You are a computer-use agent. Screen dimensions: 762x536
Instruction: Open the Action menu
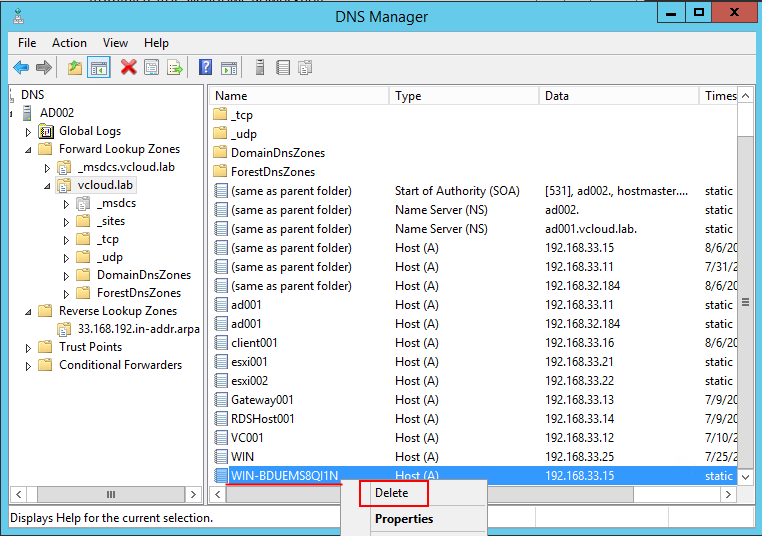coord(69,43)
